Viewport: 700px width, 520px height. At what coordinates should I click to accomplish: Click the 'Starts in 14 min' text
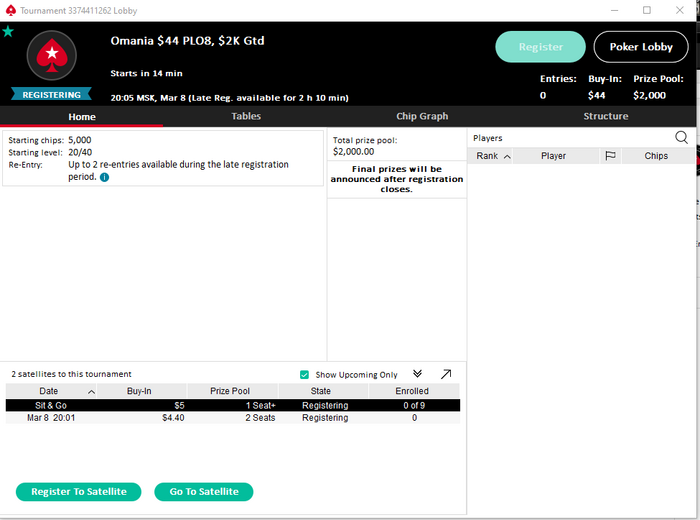click(x=146, y=73)
